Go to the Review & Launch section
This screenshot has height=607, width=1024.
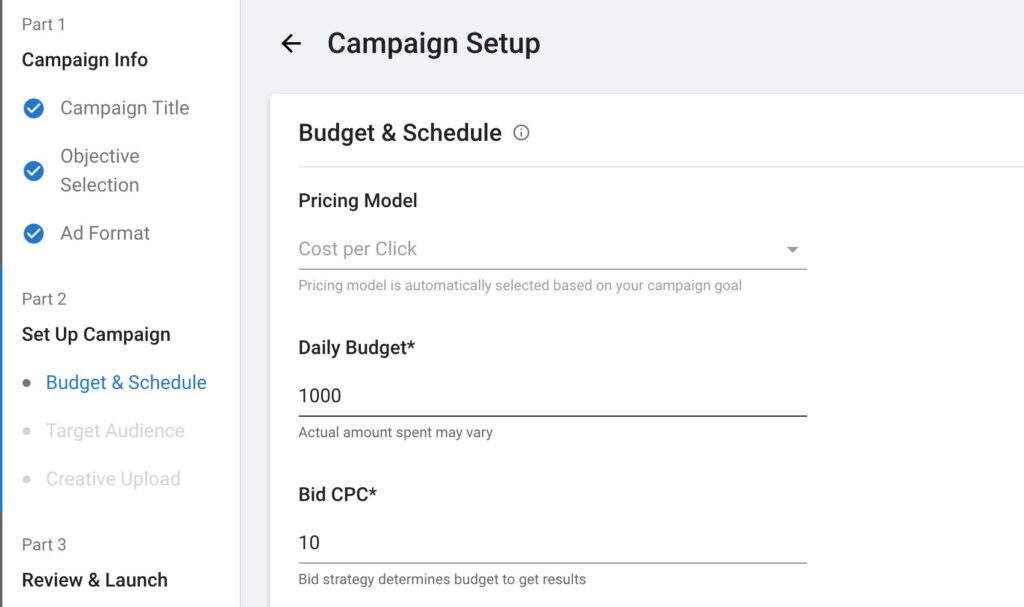[x=94, y=580]
